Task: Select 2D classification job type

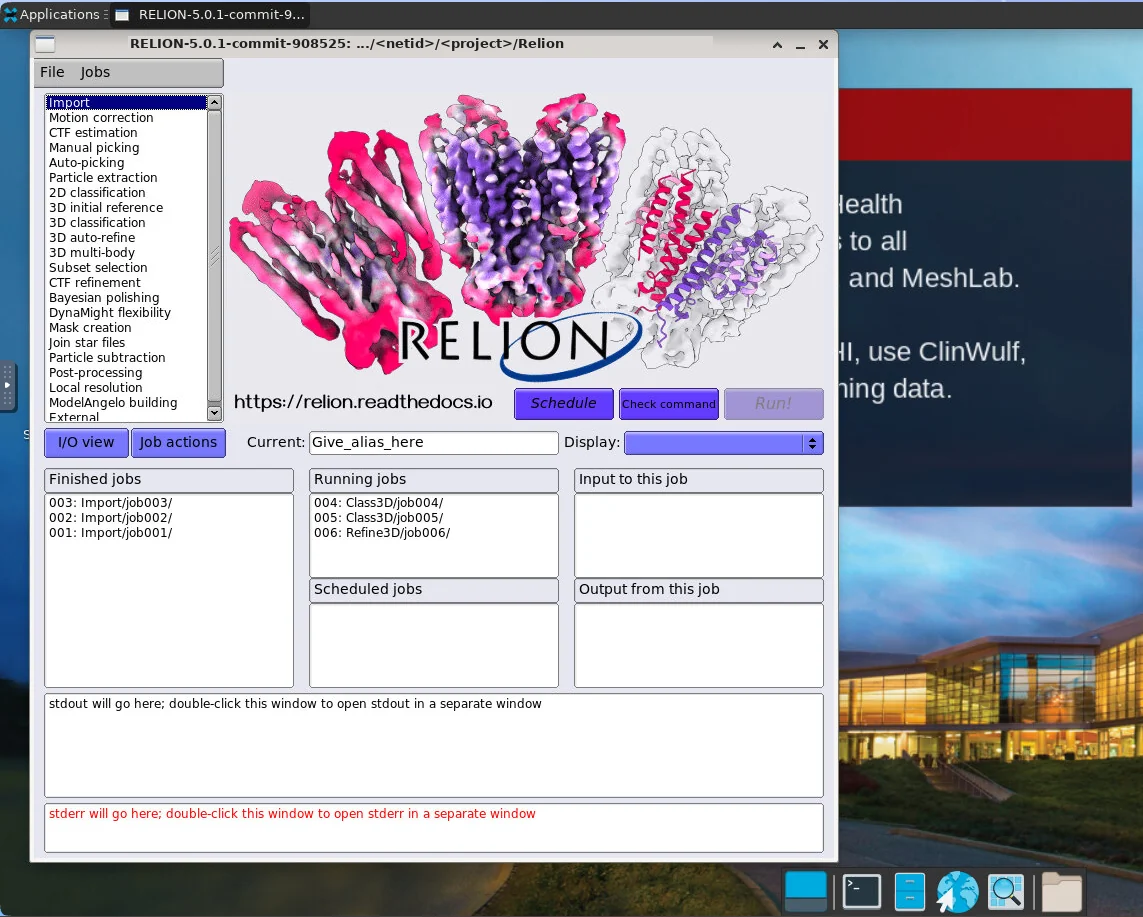Action: (126, 192)
